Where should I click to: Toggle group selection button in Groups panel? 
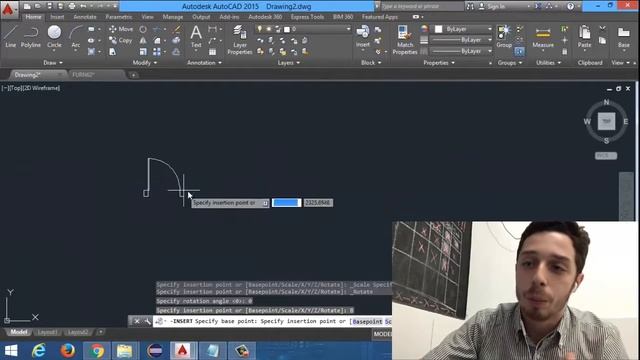tap(519, 51)
